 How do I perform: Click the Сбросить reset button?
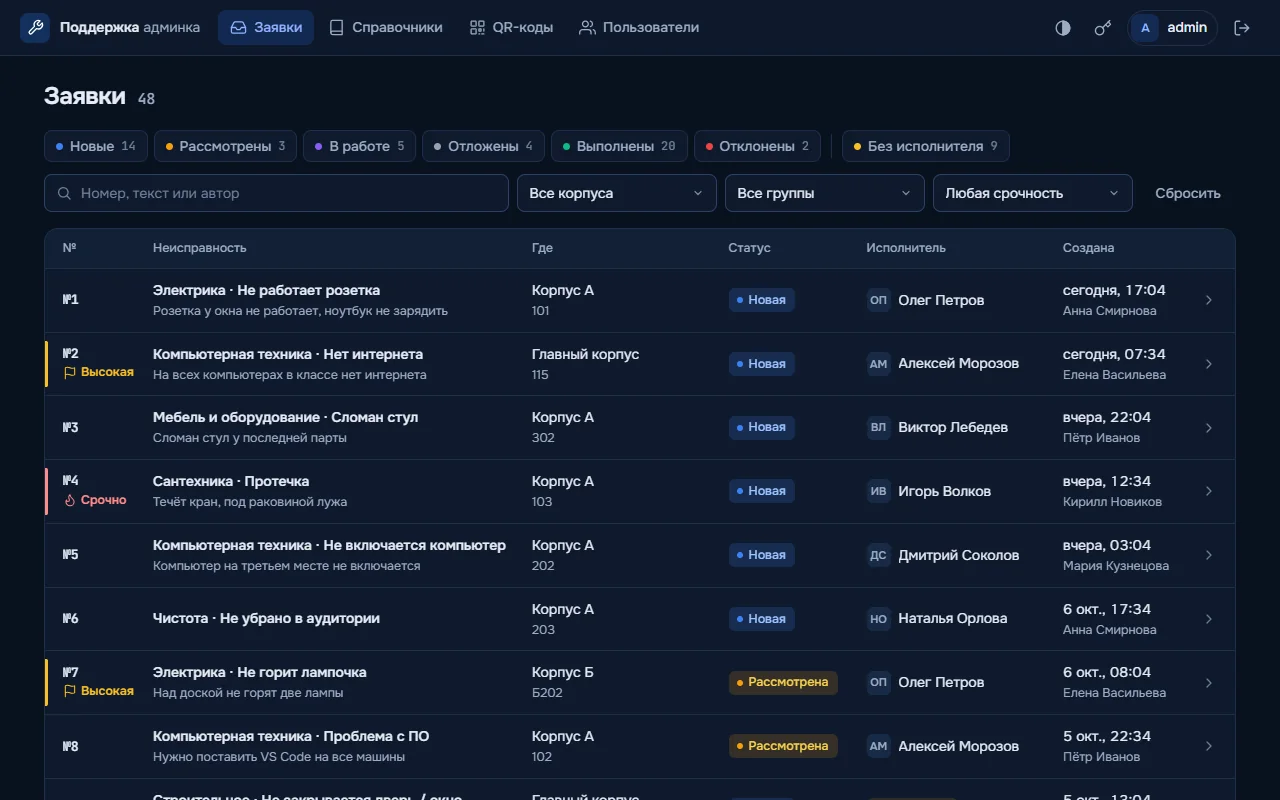(1188, 193)
